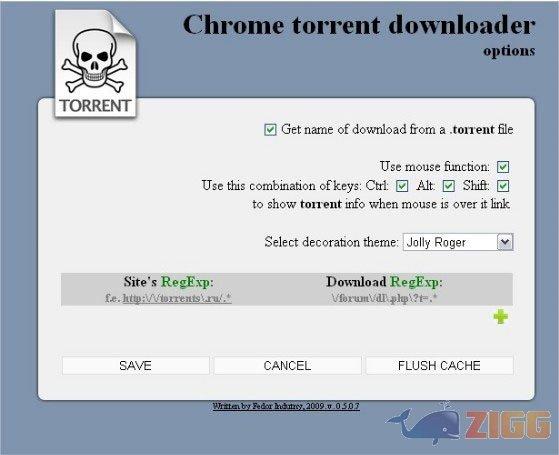559x455 pixels.
Task: Toggle the Shift key checkbox
Action: 503,186
